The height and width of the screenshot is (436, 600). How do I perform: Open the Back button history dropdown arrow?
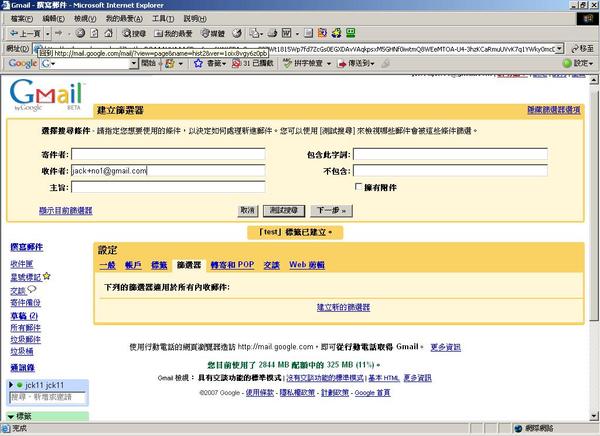pyautogui.click(x=47, y=34)
